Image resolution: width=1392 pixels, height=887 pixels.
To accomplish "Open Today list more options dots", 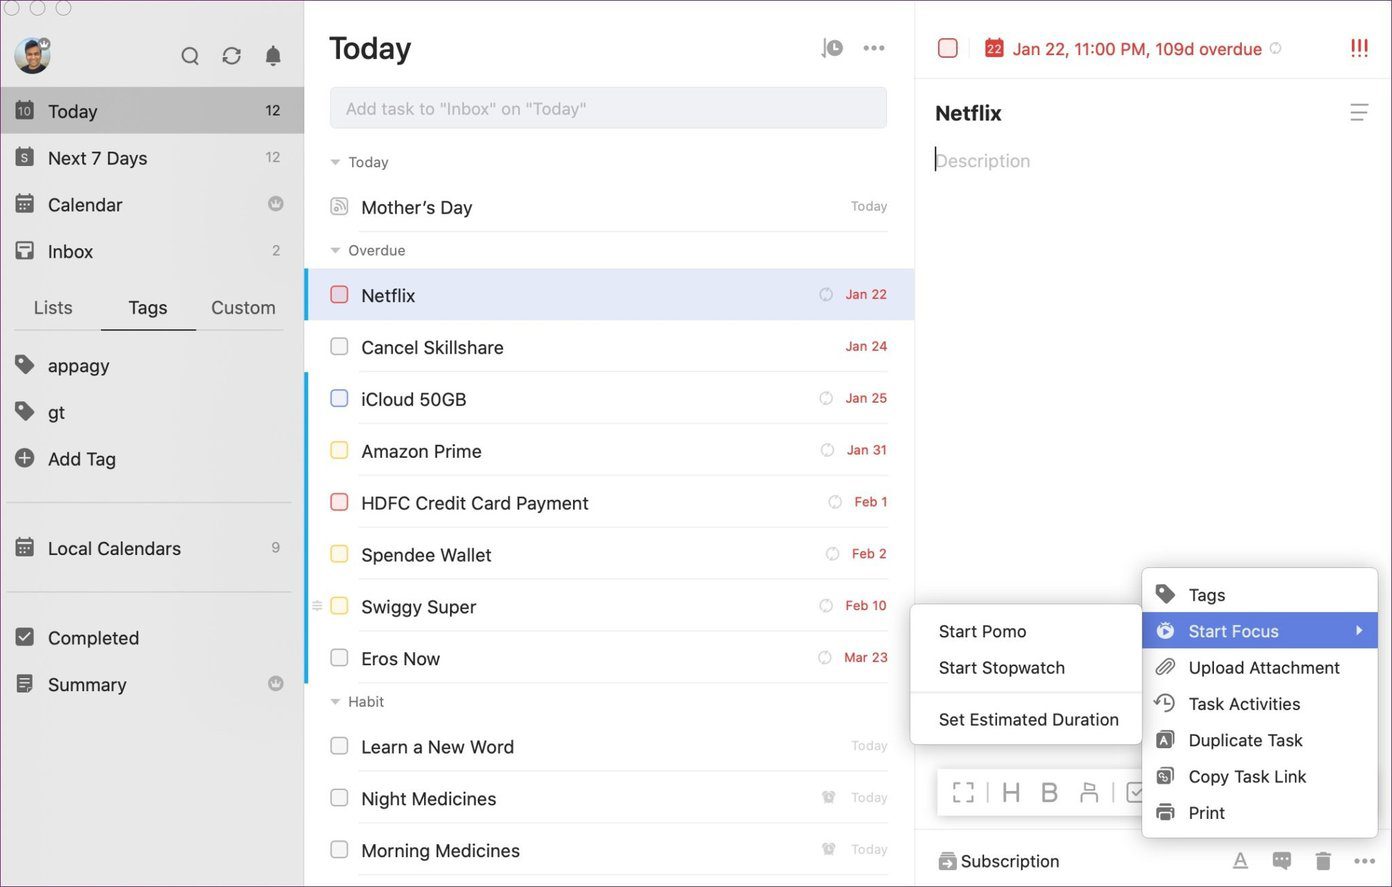I will 874,48.
